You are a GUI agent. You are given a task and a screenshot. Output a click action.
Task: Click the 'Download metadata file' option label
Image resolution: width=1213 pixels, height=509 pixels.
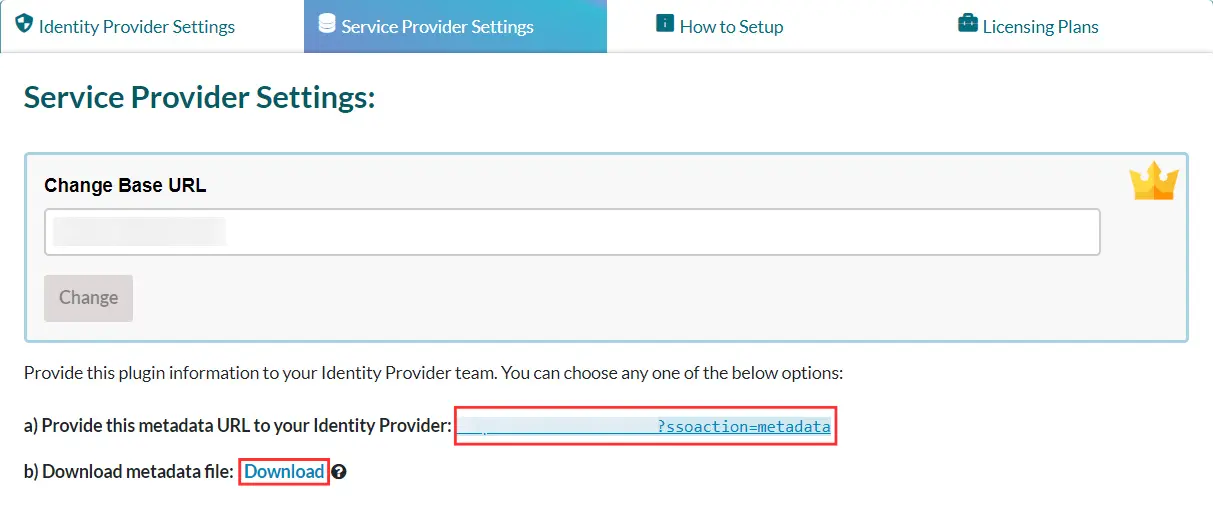coord(130,472)
